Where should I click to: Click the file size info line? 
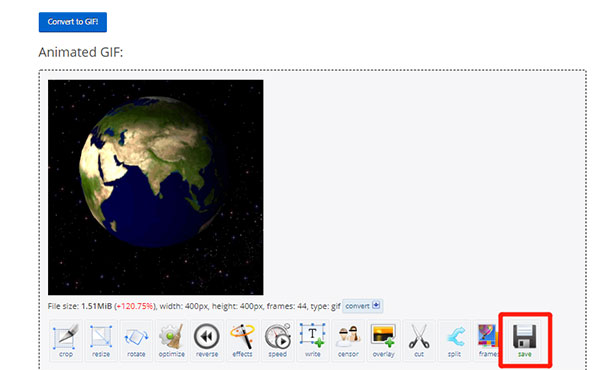pos(194,306)
